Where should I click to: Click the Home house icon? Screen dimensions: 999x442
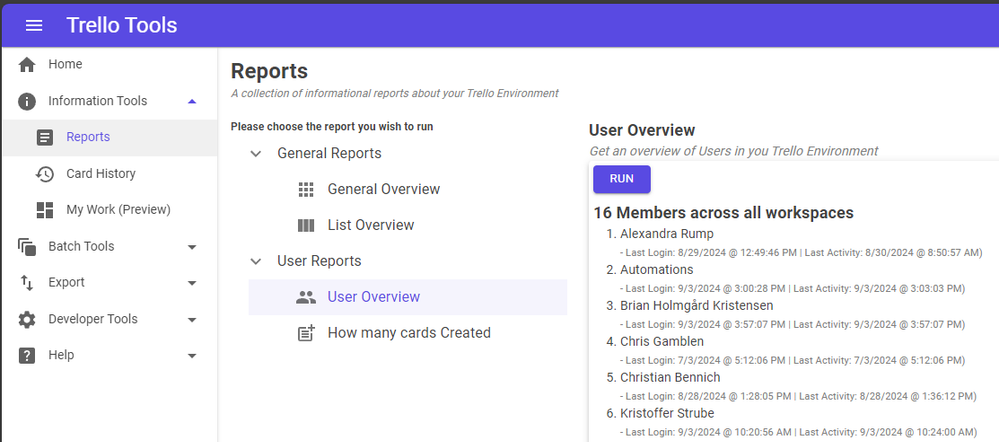coord(27,64)
